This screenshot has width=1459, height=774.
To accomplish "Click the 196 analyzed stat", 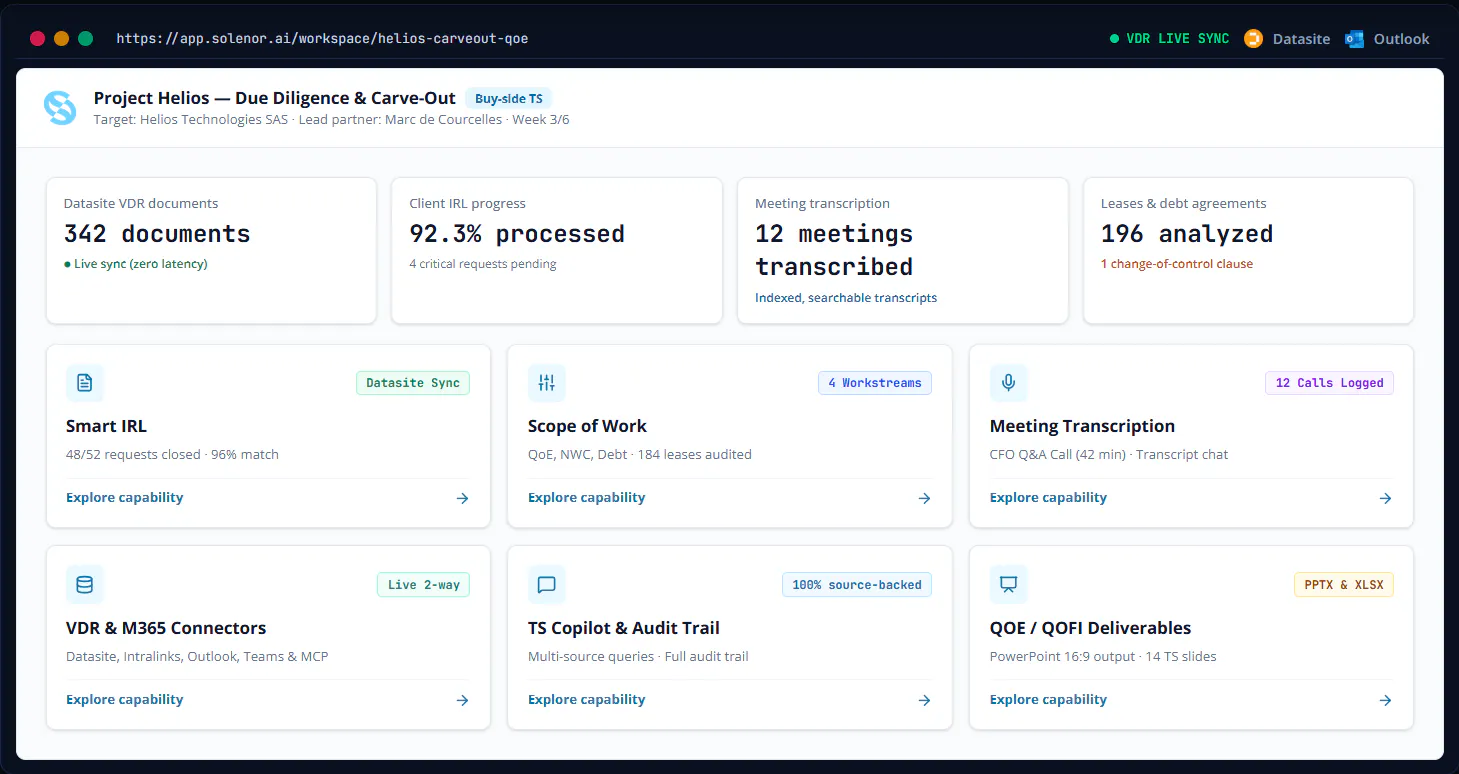I will pos(1187,234).
